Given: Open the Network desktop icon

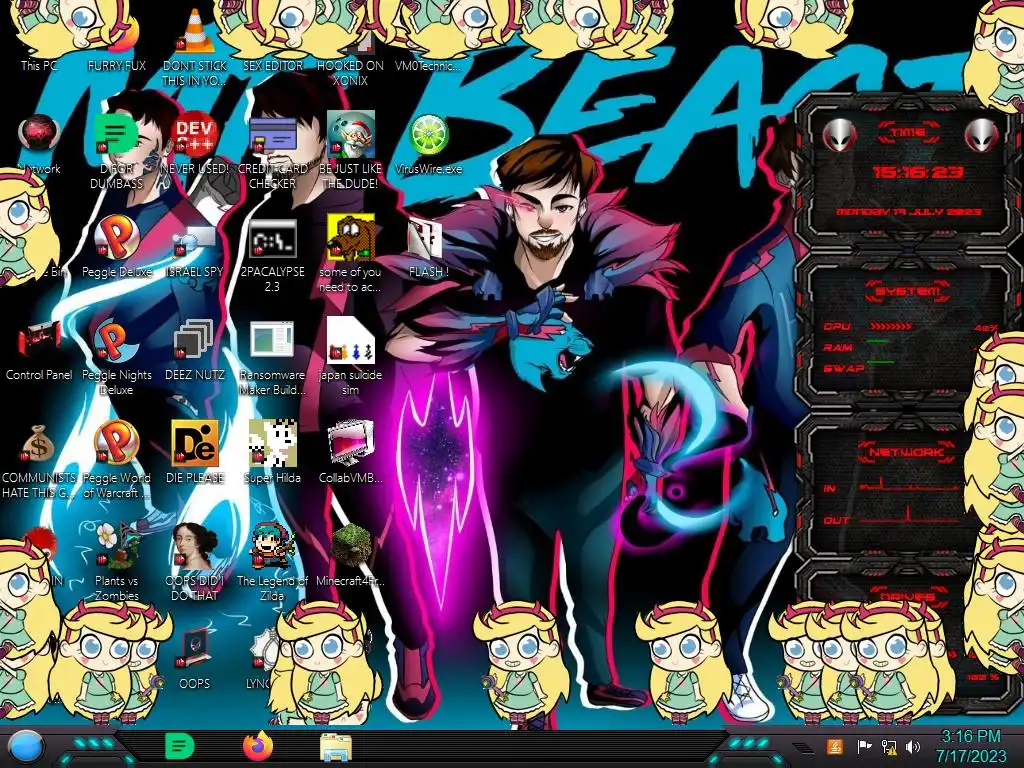Looking at the screenshot, I should (39, 134).
